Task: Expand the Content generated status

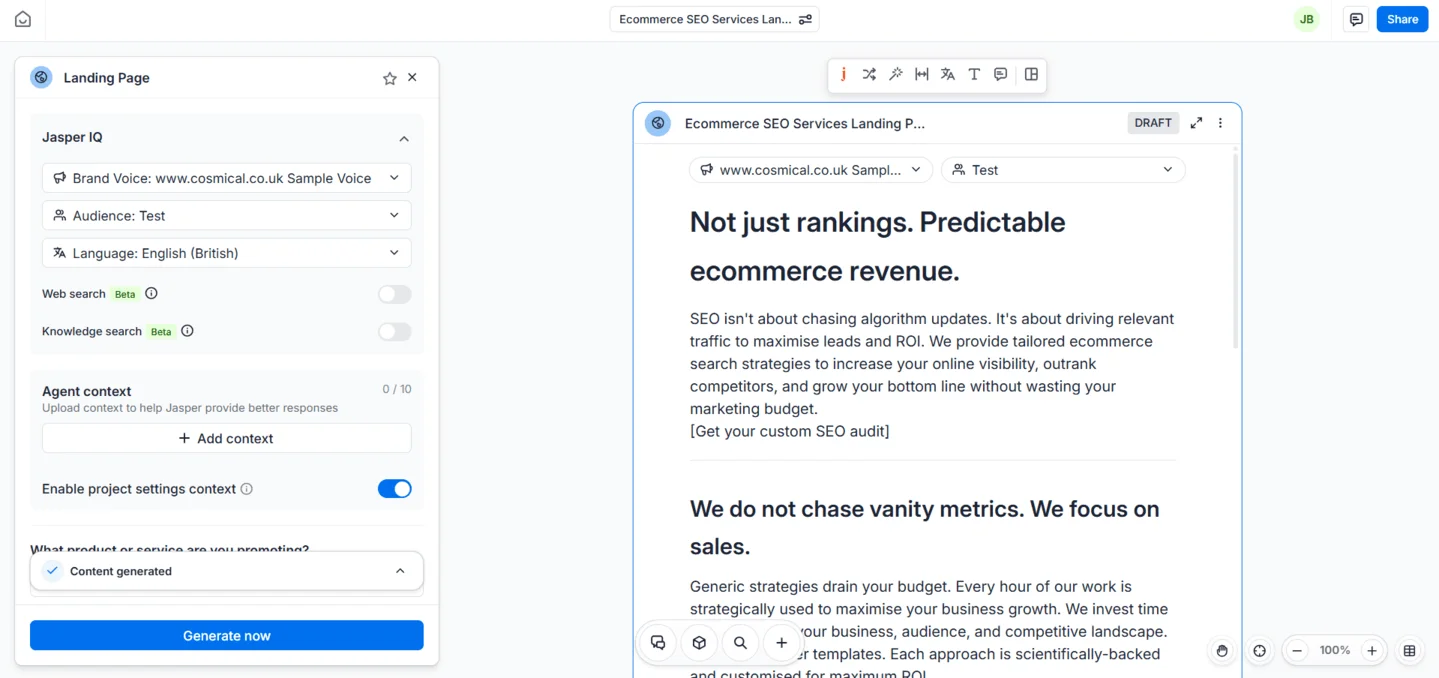Action: pyautogui.click(x=399, y=571)
